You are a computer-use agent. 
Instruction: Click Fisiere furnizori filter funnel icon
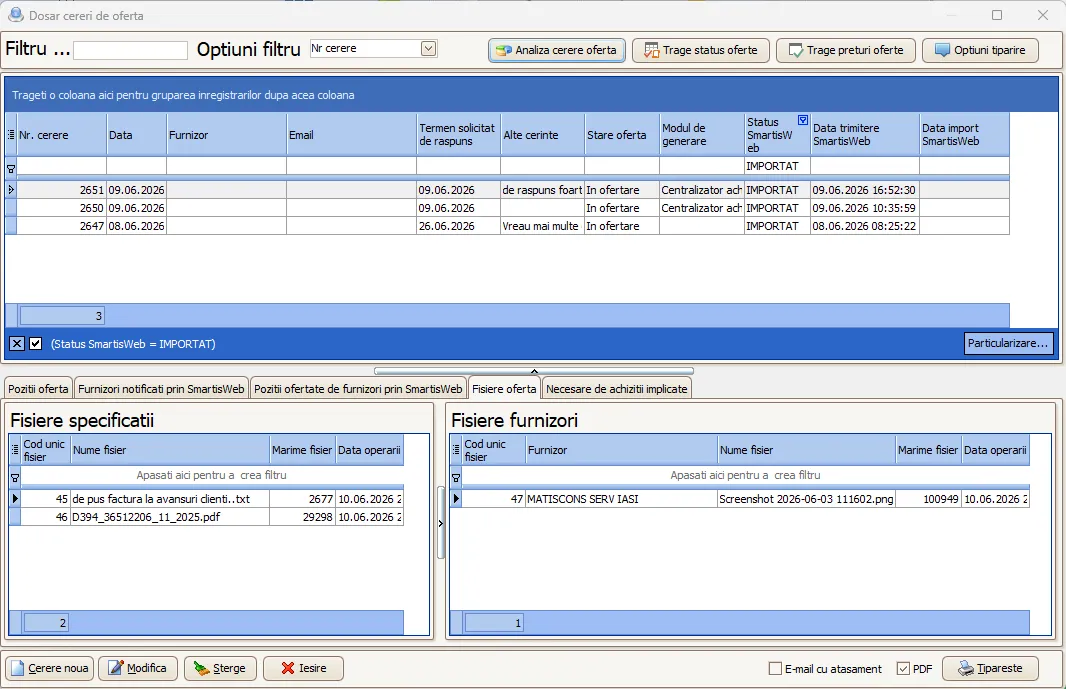coord(456,478)
